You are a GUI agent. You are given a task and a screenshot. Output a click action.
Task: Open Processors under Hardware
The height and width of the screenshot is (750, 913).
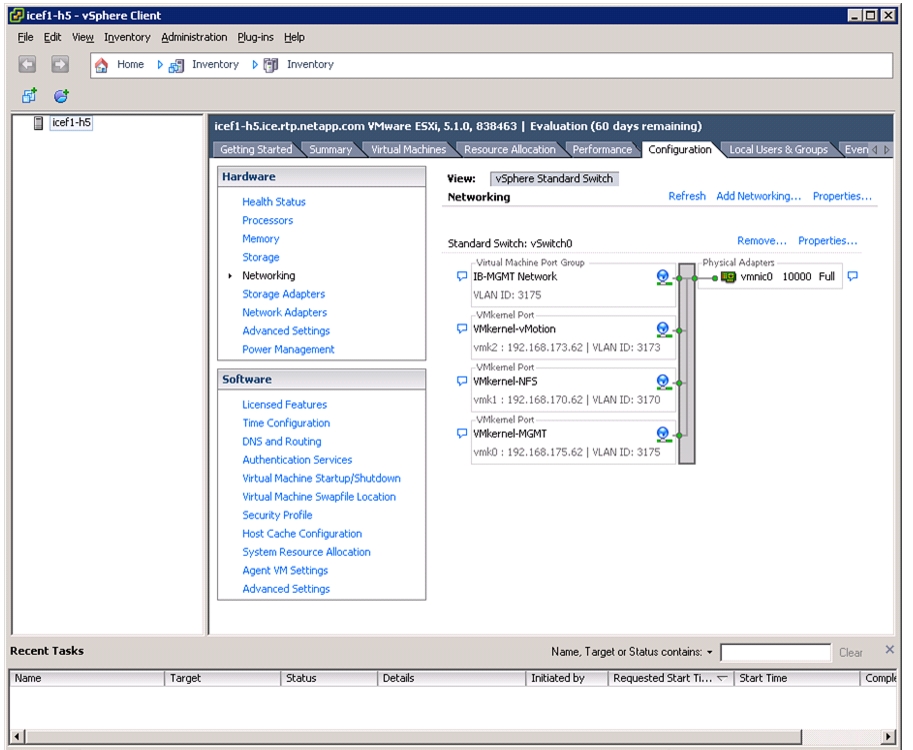[267, 221]
